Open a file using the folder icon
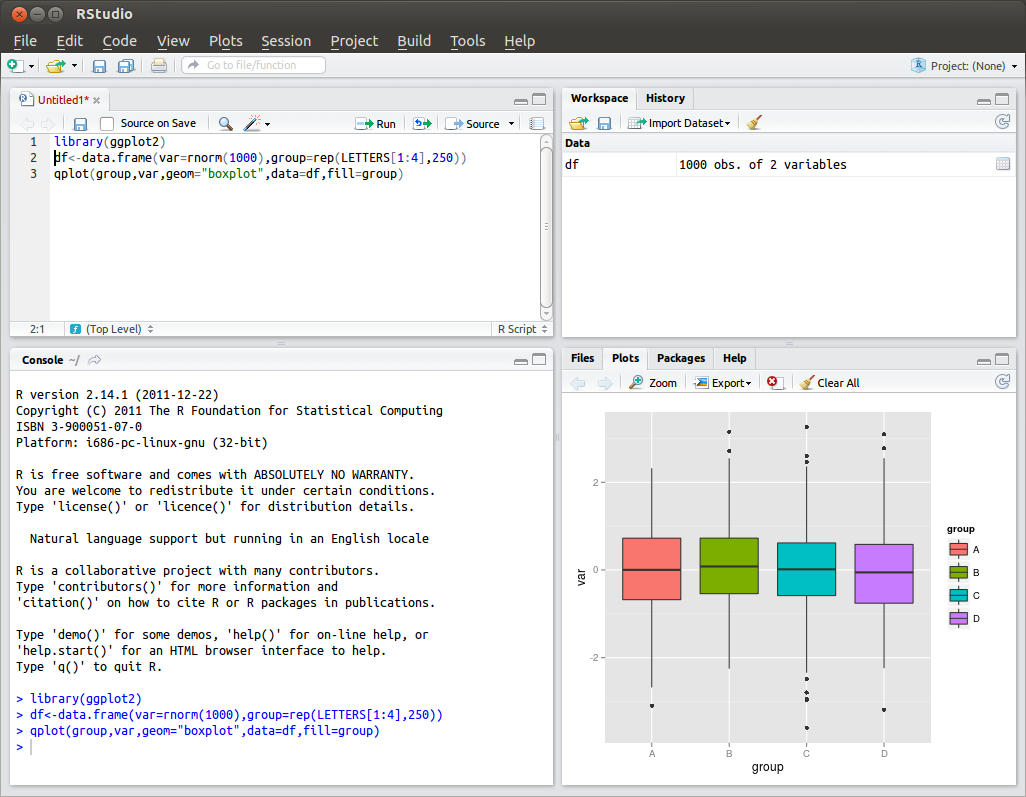 pyautogui.click(x=57, y=65)
